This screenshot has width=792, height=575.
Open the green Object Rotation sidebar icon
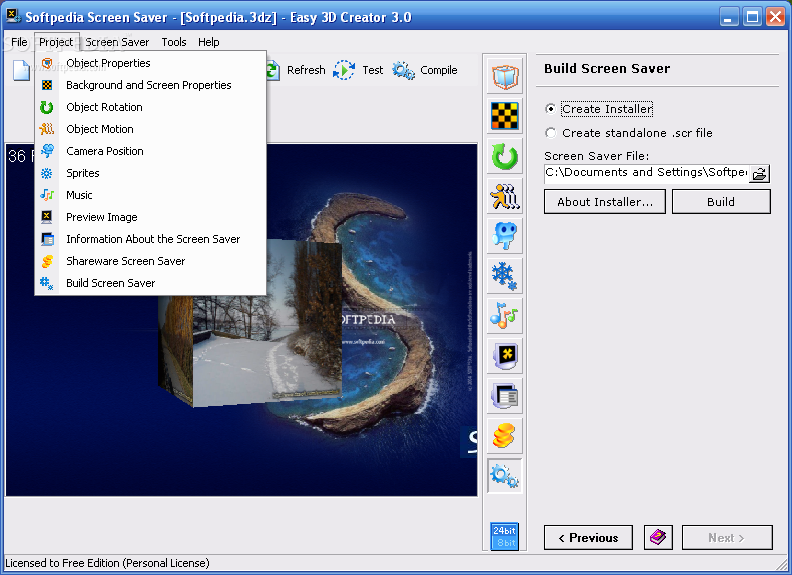505,156
